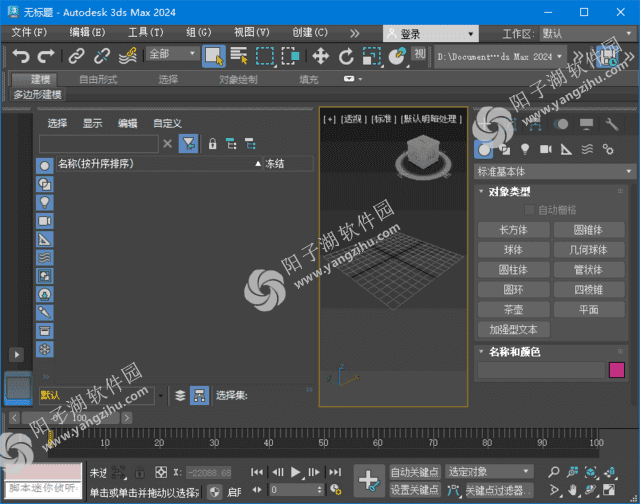This screenshot has width=640, height=504.
Task: Toggle geometry display in Scene Explorer sidebar
Action: tap(44, 166)
